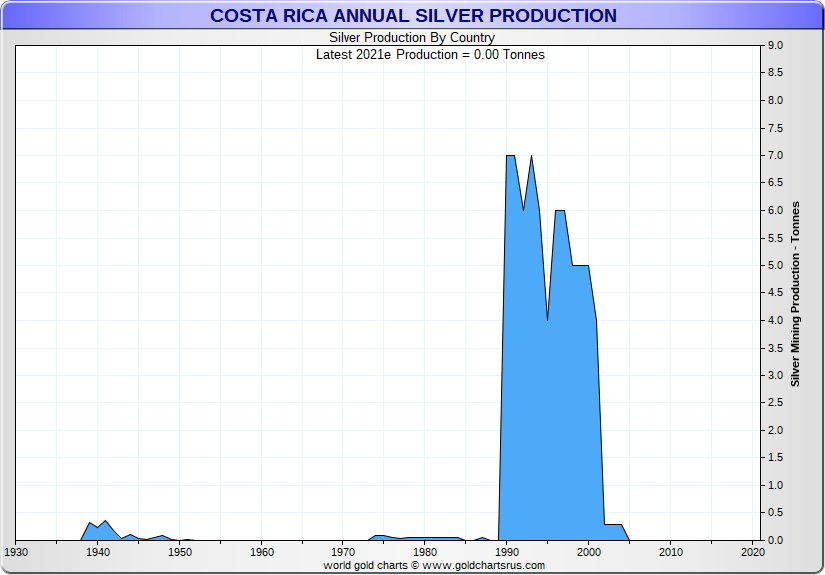Pick the 1960 label on the x-axis
825x575 pixels.
point(262,551)
